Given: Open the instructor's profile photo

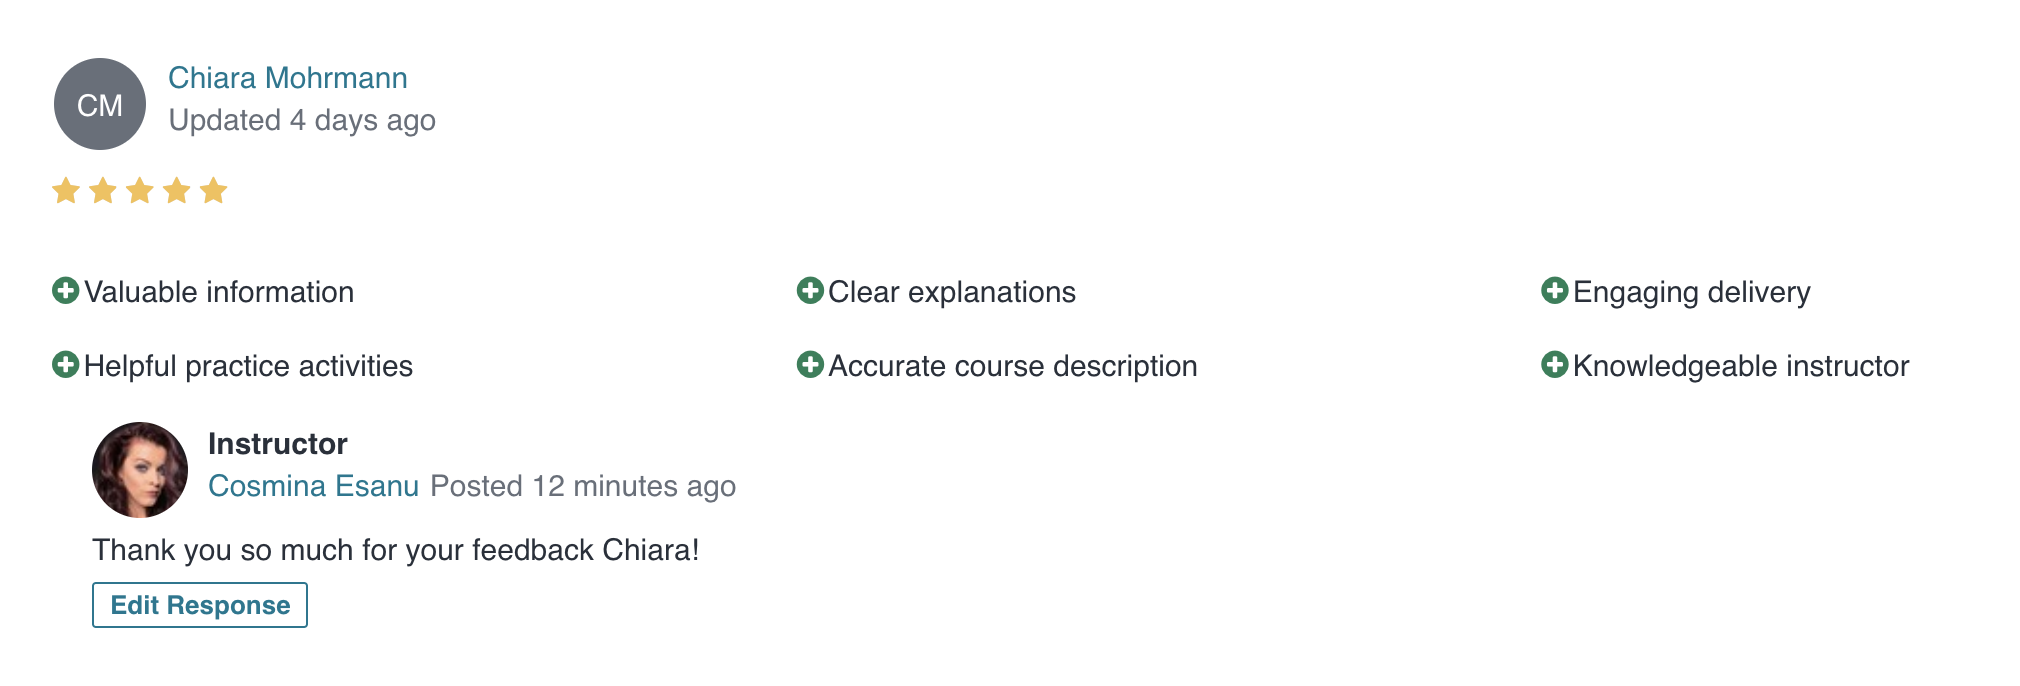Looking at the screenshot, I should click(x=140, y=470).
